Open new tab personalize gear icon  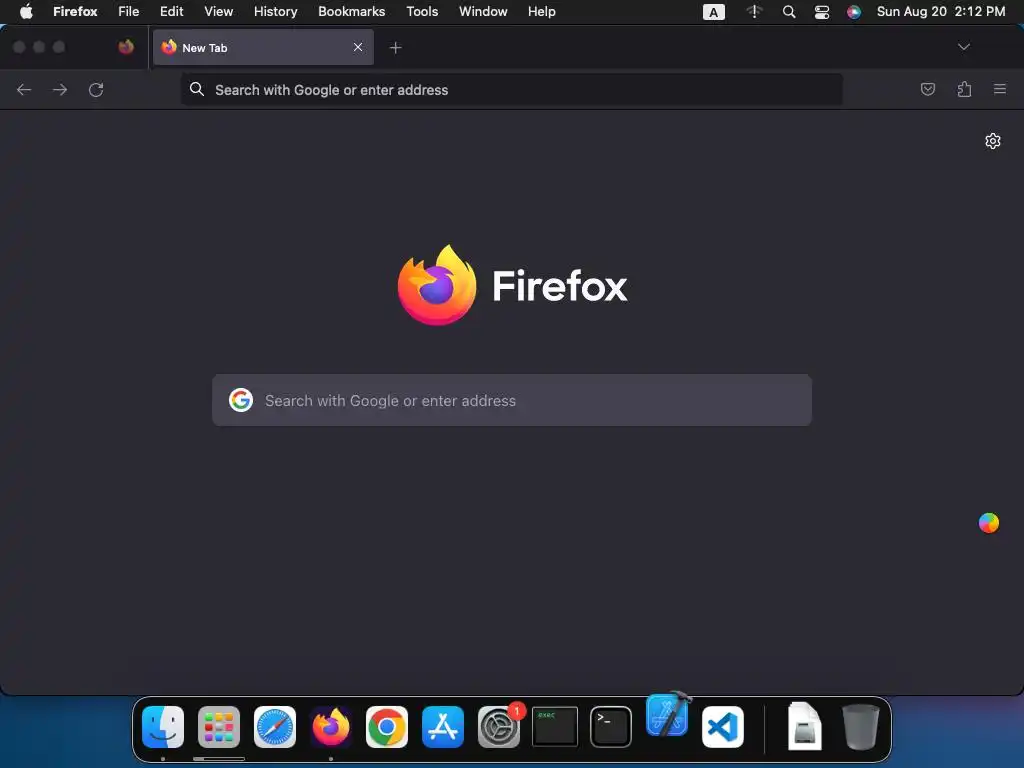pos(993,141)
